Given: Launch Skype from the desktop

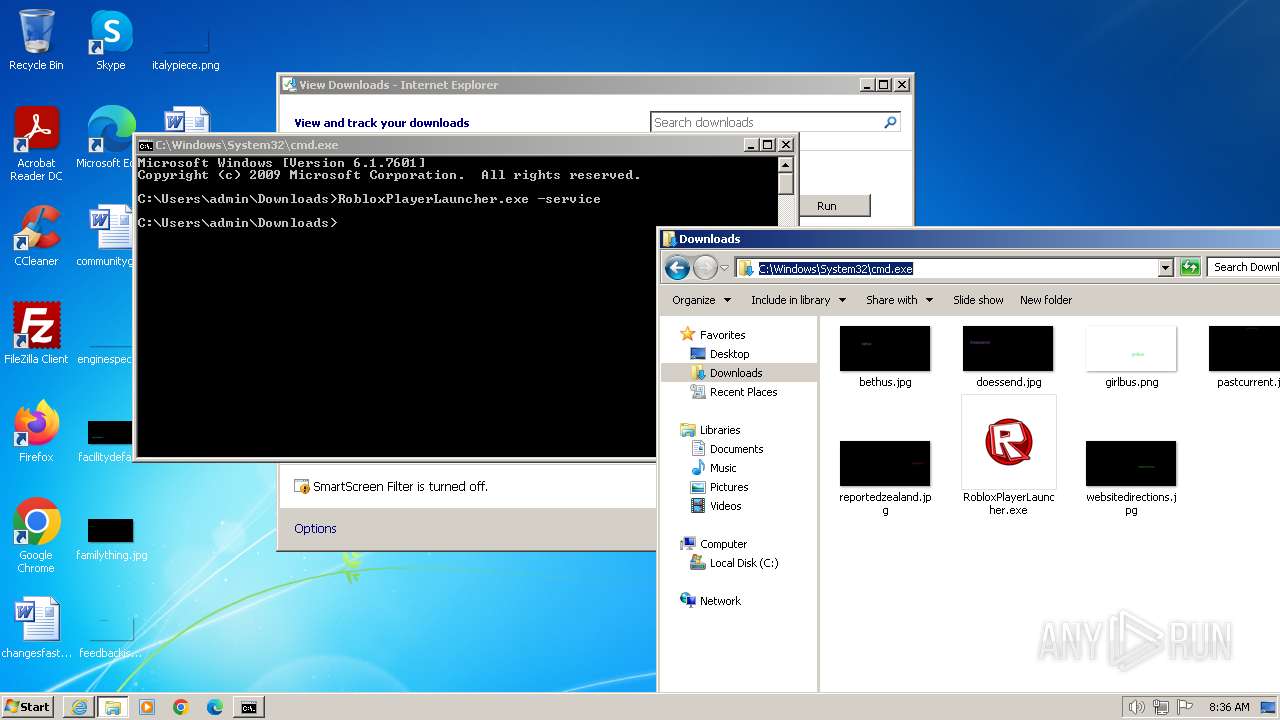Looking at the screenshot, I should (110, 40).
